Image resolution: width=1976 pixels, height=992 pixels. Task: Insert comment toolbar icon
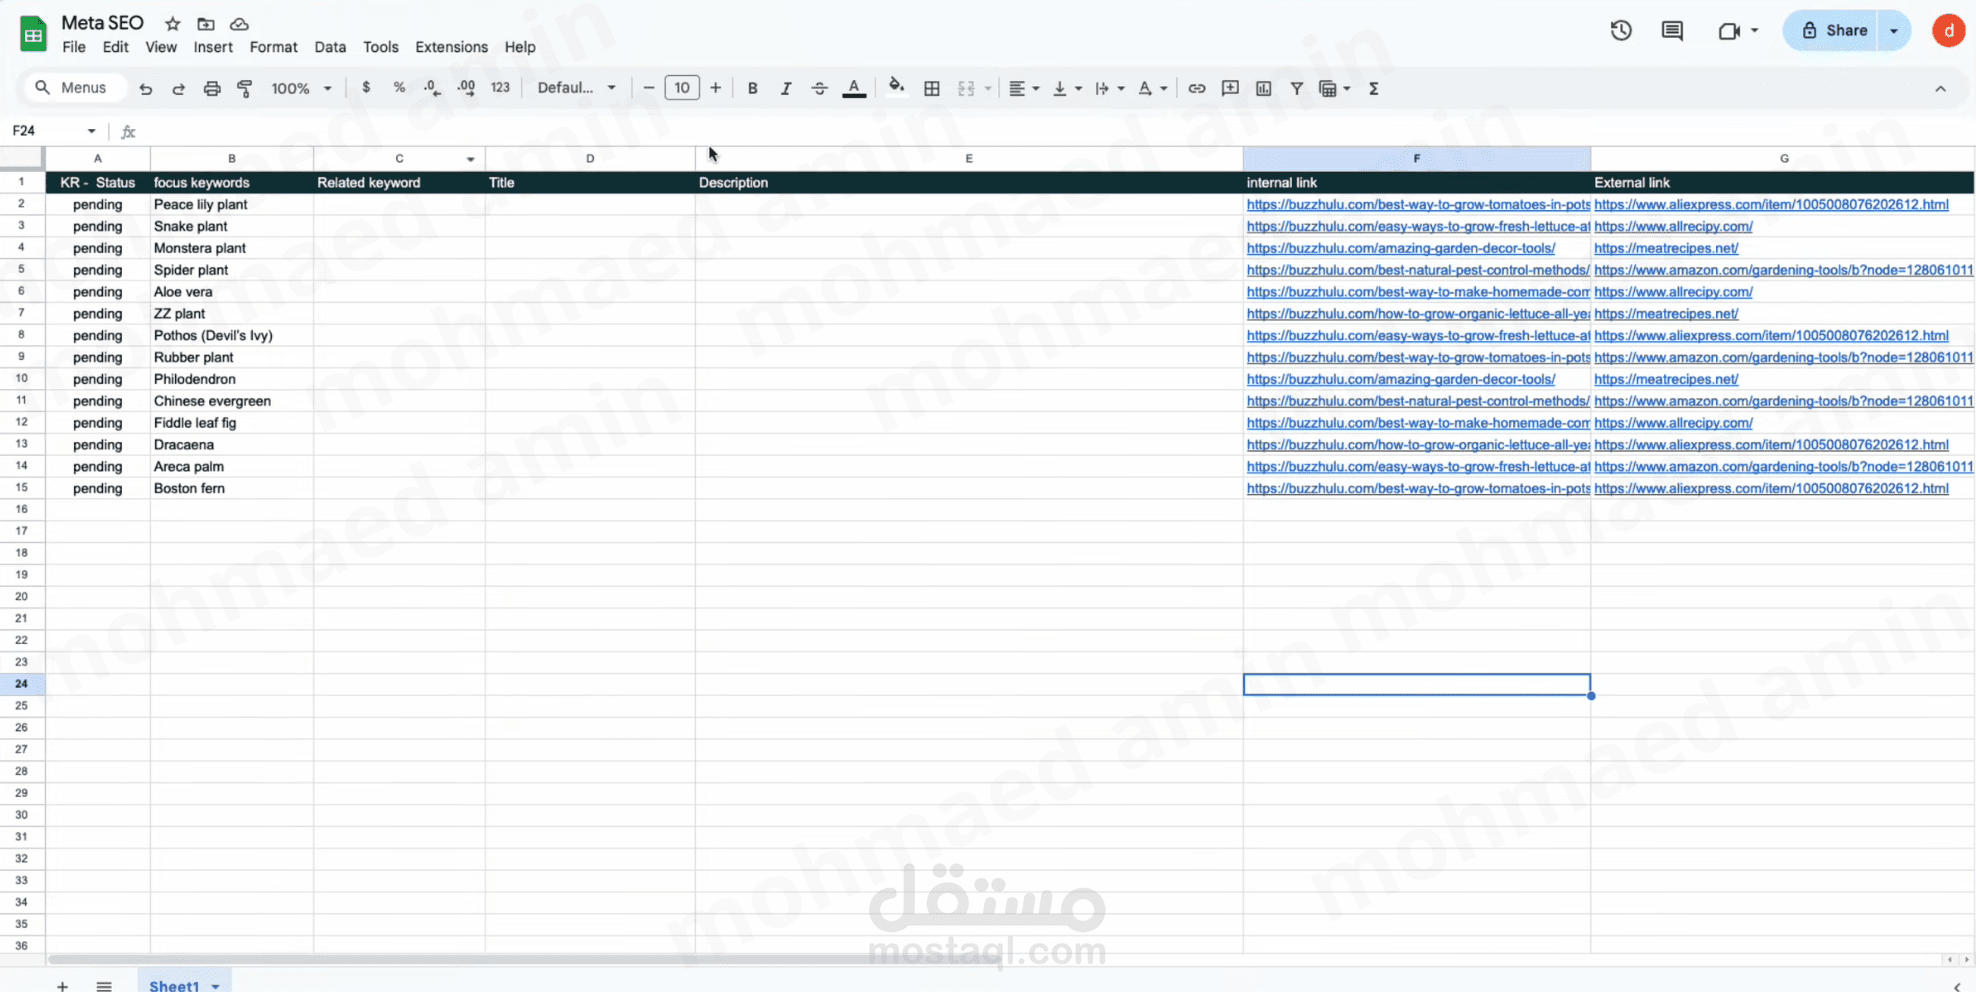pyautogui.click(x=1230, y=88)
